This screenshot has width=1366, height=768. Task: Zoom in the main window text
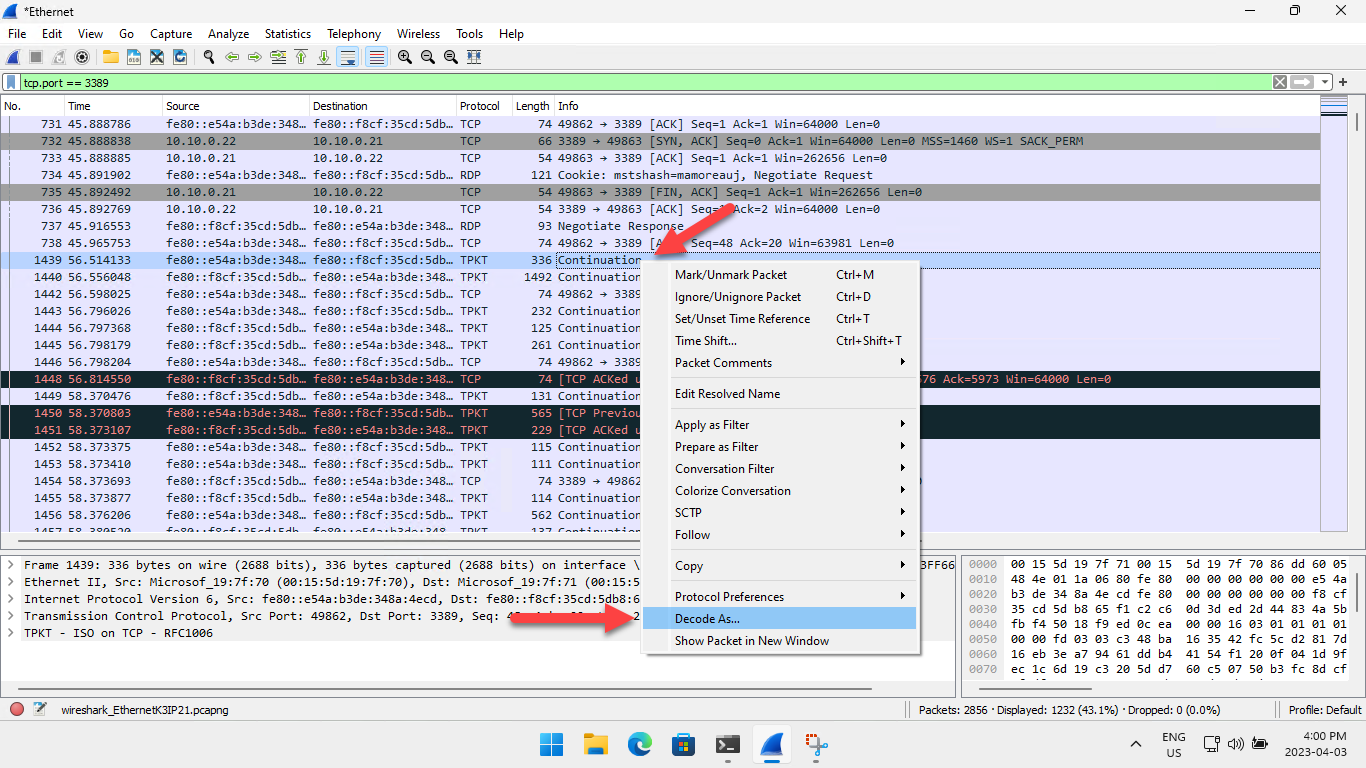point(405,57)
